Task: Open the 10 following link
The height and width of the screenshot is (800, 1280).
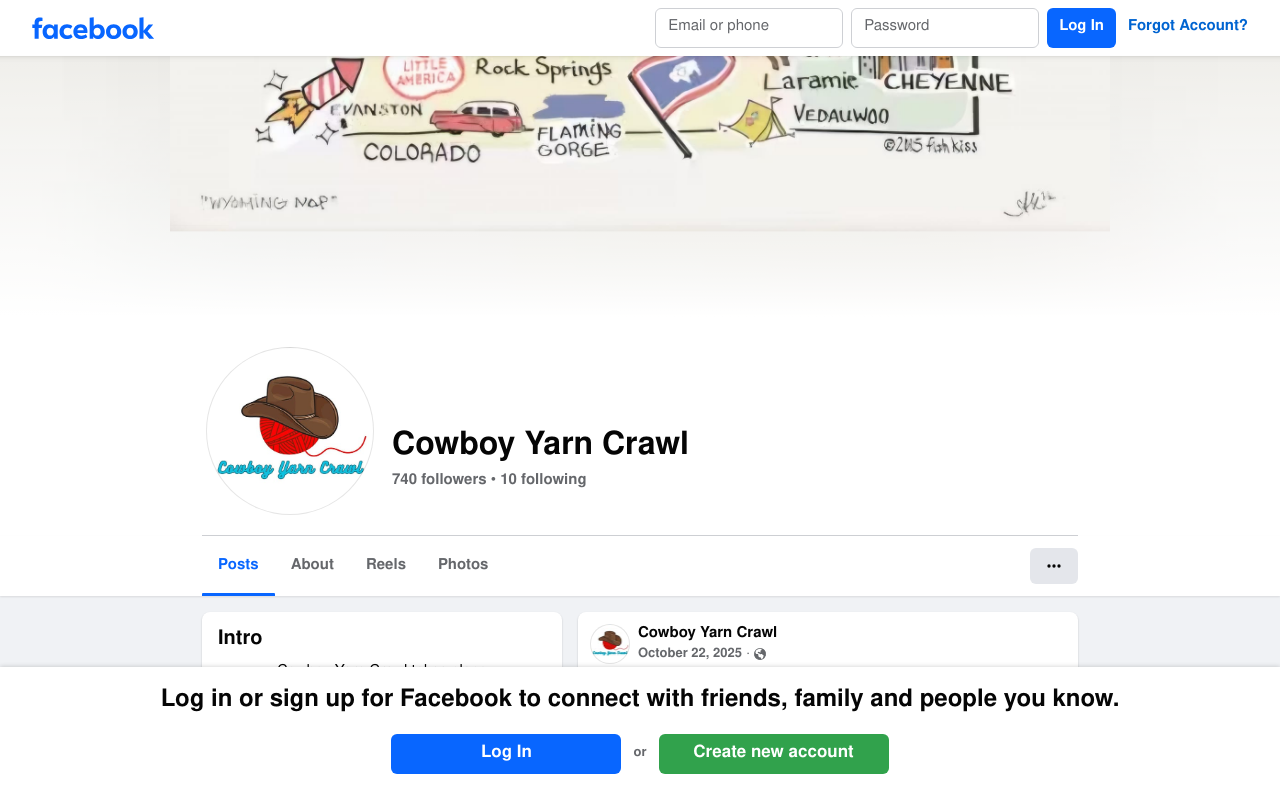Action: [x=543, y=479]
